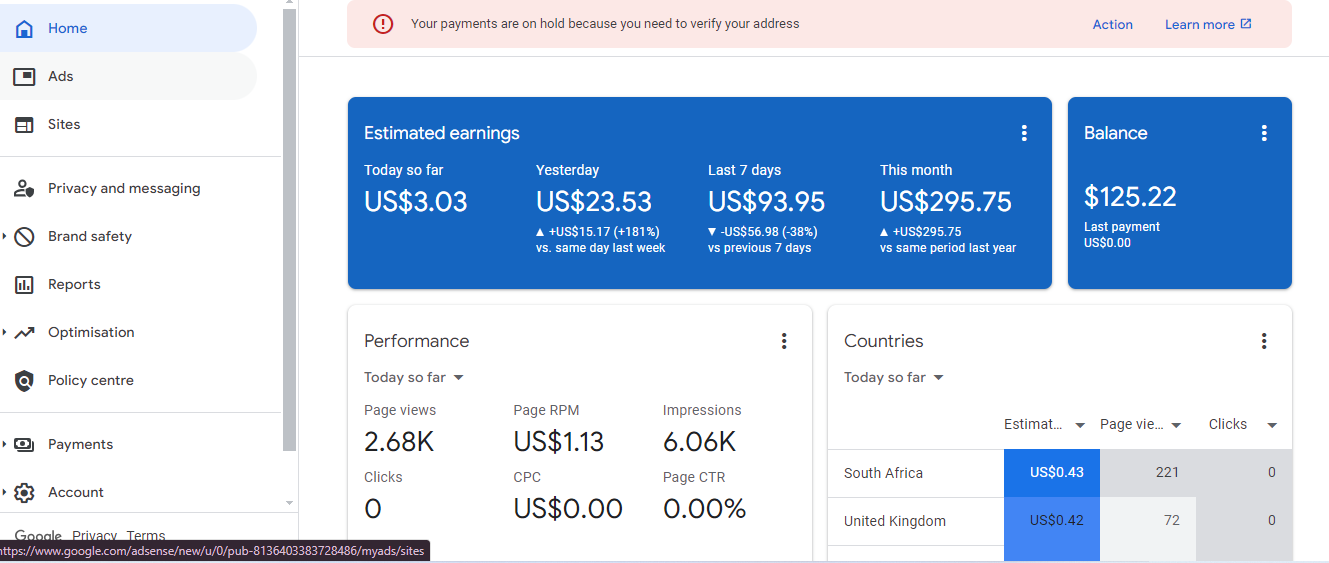Click the US$0.42 earnings cell
This screenshot has height=563, width=1329.
pyautogui.click(x=1052, y=521)
